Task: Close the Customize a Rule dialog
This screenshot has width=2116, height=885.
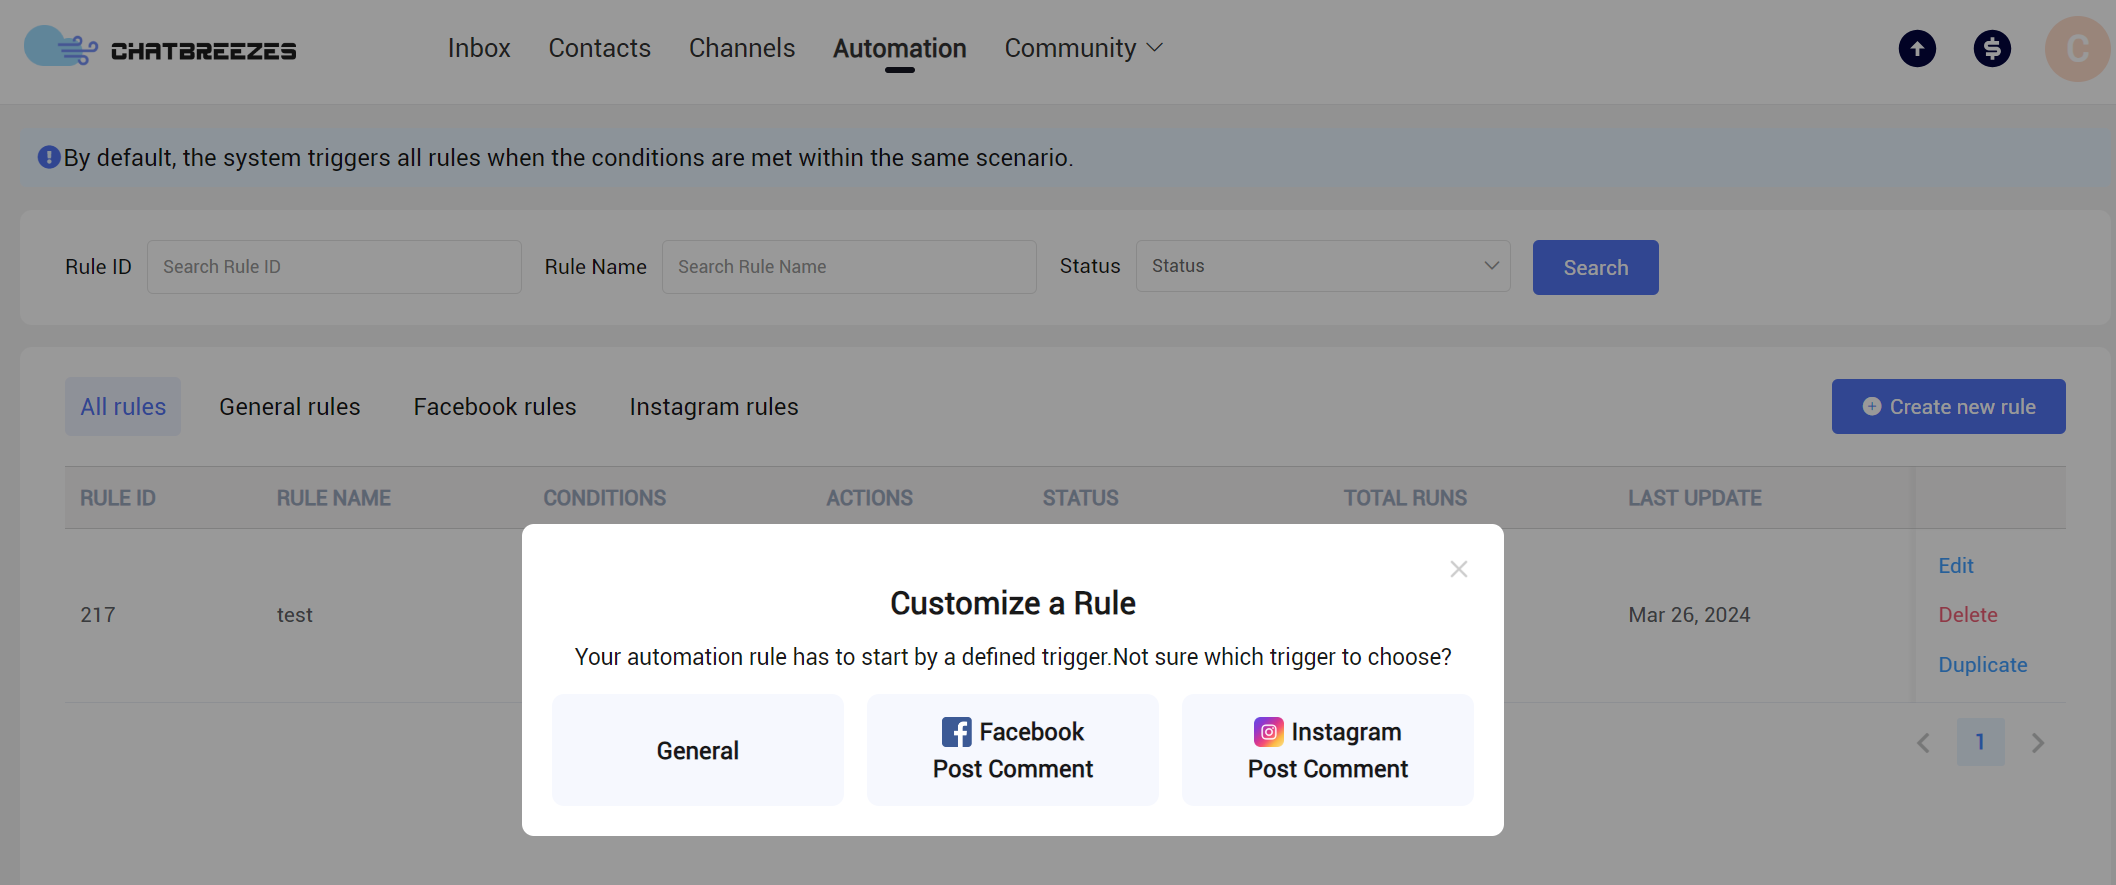Action: point(1459,569)
